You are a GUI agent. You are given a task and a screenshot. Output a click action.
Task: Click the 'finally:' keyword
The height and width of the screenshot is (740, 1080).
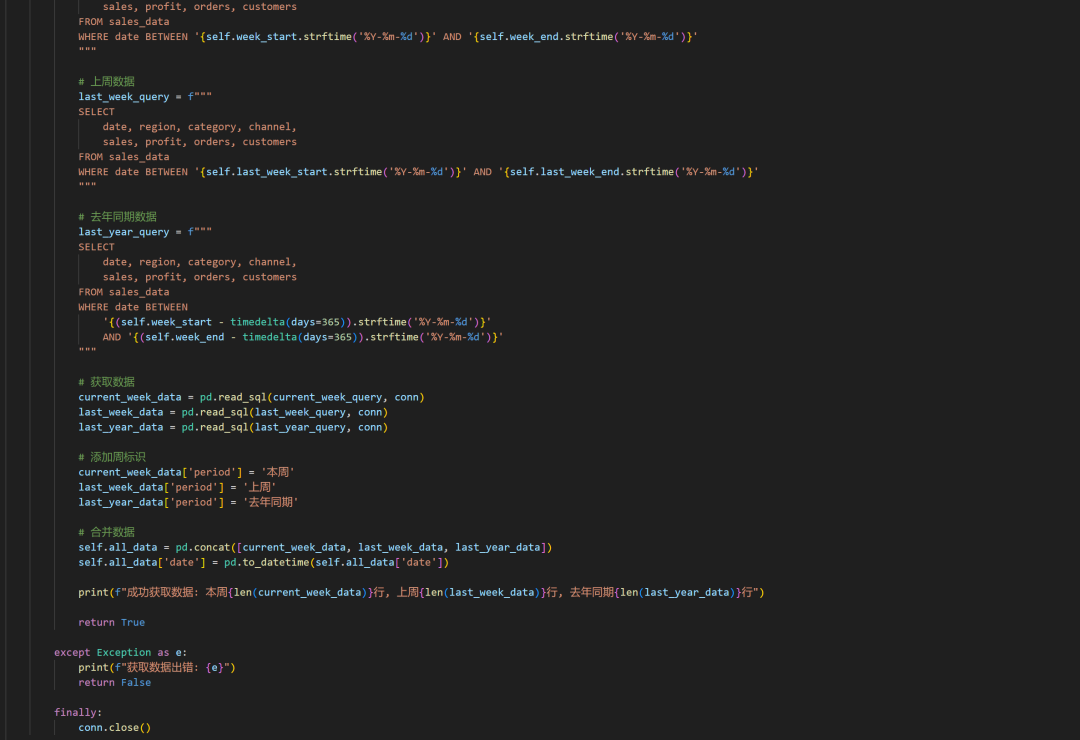(78, 712)
